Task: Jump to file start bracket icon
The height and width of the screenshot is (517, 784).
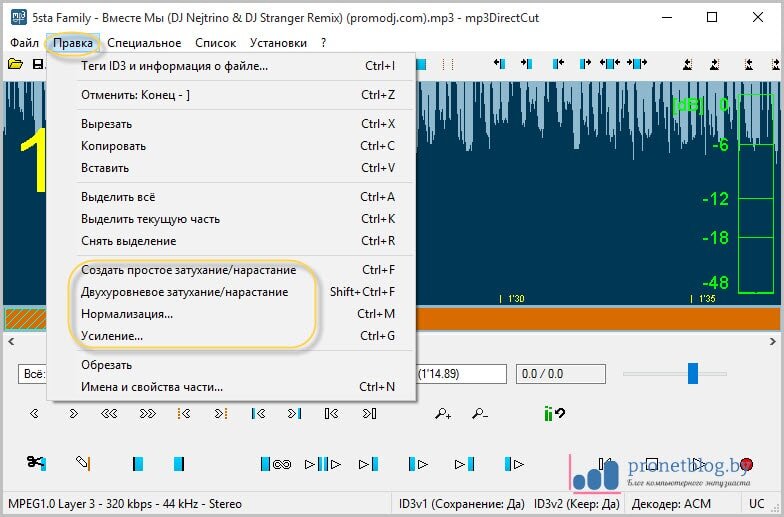Action: 332,414
